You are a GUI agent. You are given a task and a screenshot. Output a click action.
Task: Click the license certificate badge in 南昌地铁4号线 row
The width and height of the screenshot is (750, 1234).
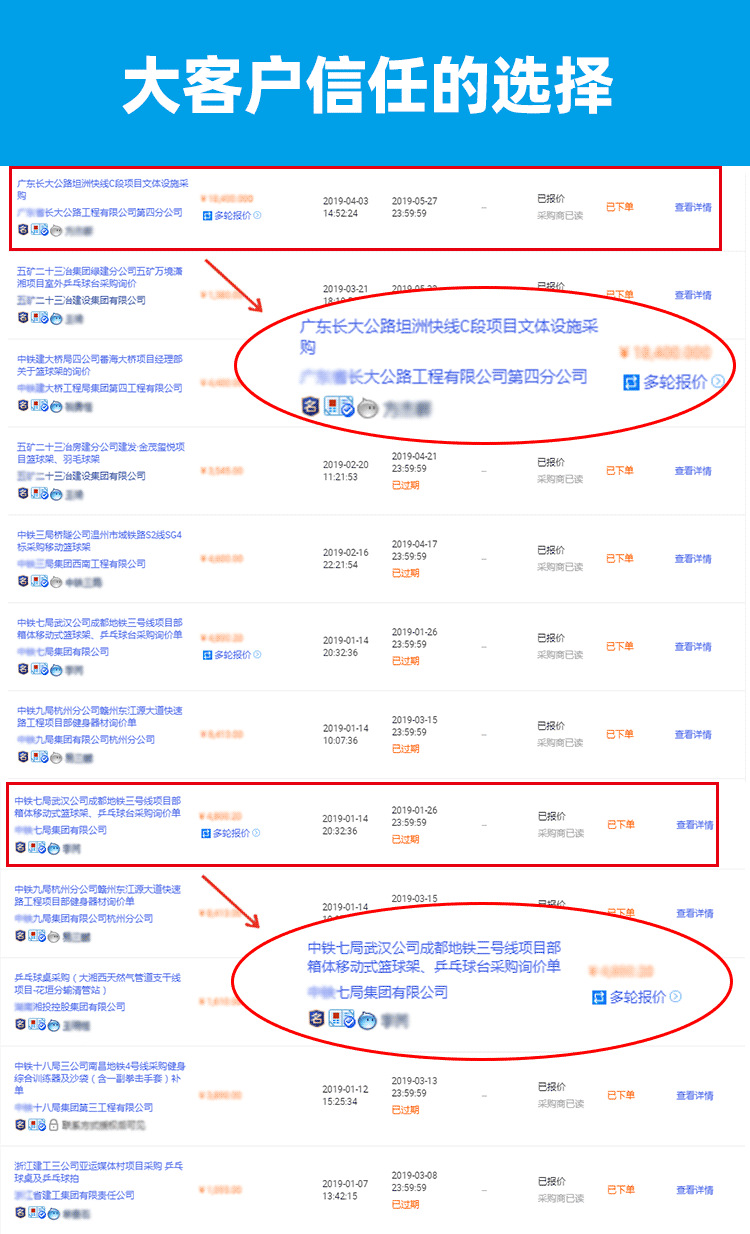coord(38,1125)
